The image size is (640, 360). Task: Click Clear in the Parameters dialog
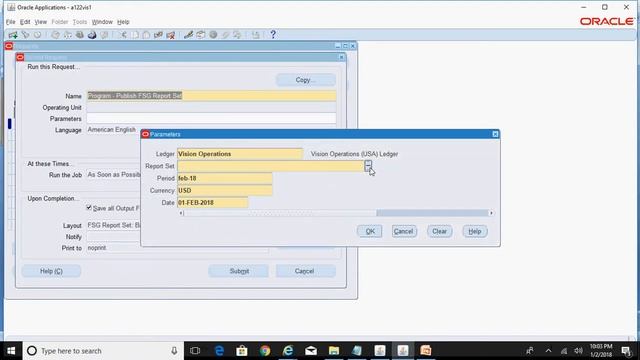pos(440,231)
